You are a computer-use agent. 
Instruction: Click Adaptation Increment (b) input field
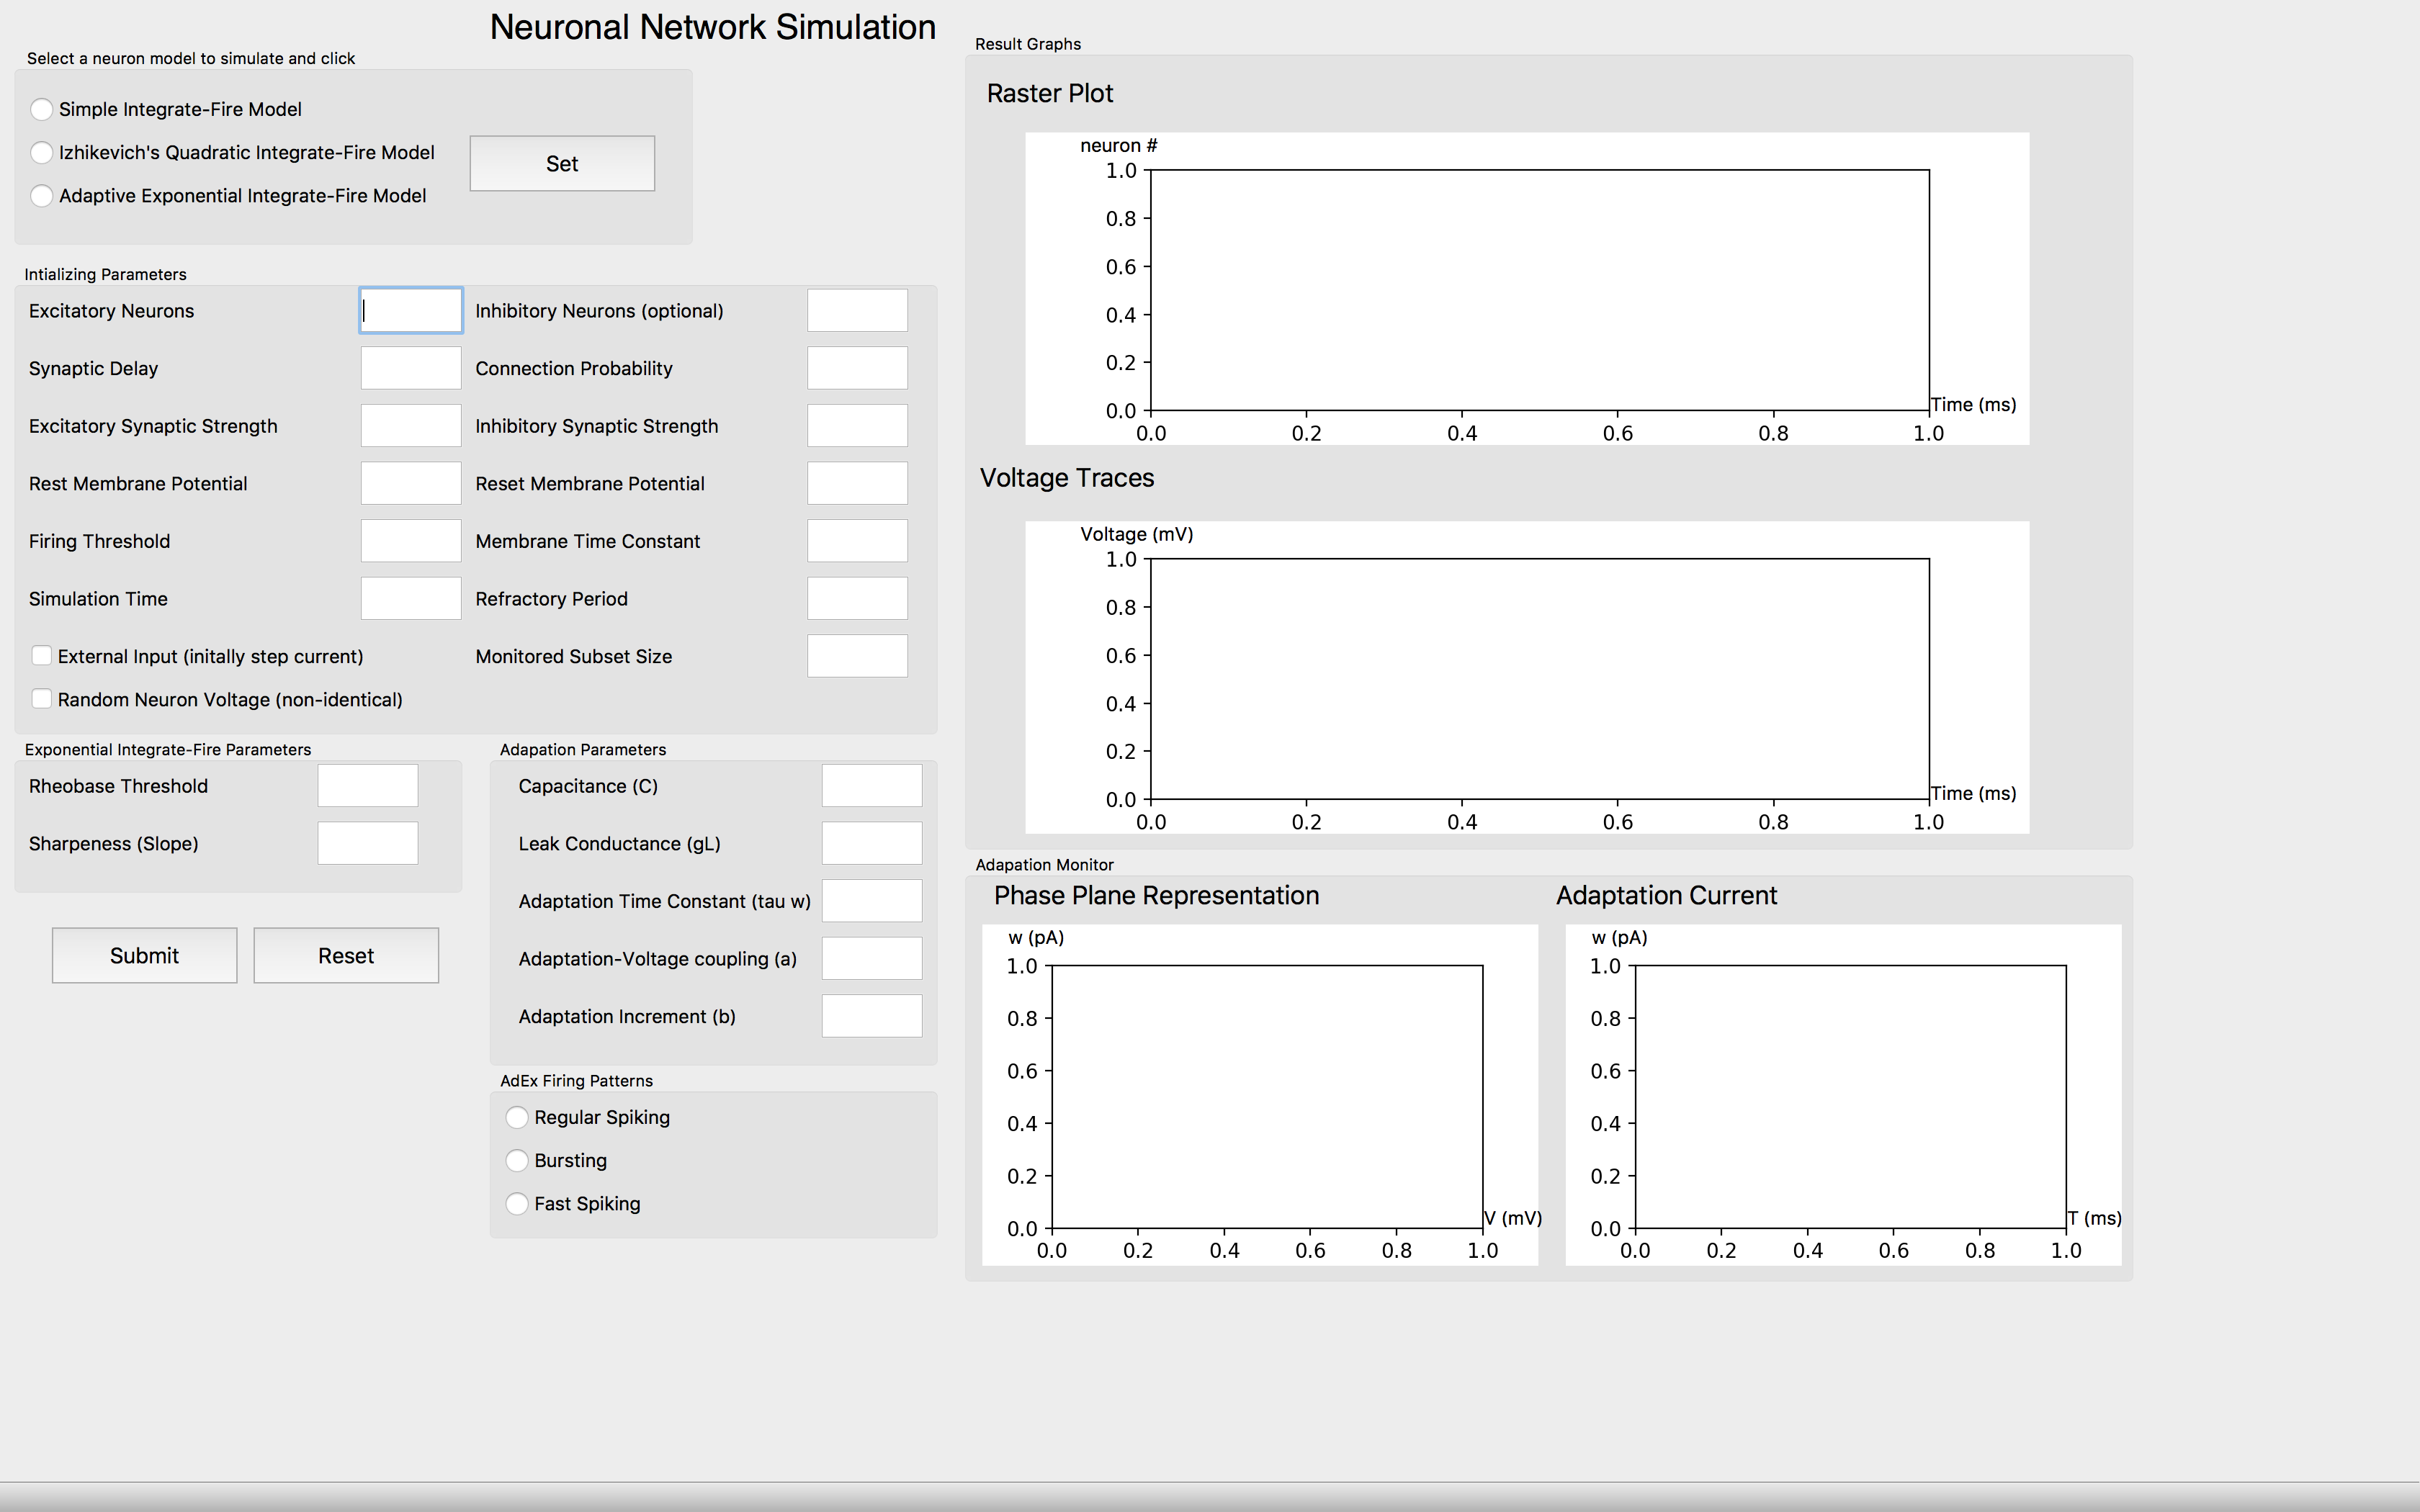tap(872, 1016)
